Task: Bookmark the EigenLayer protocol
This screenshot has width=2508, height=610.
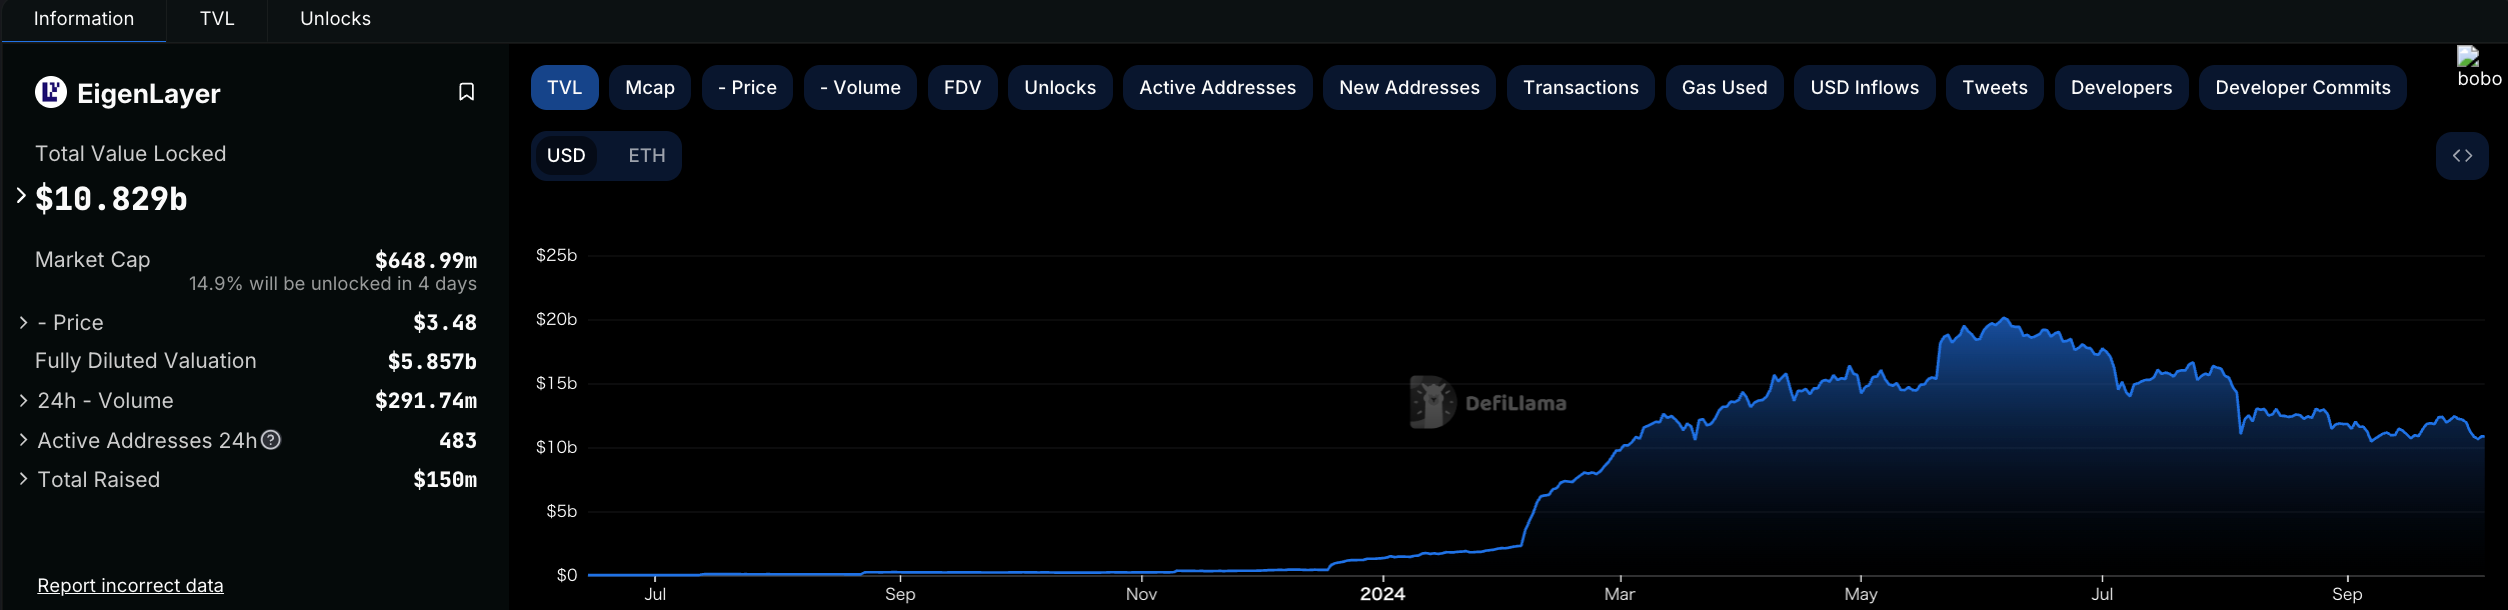Action: point(466,92)
